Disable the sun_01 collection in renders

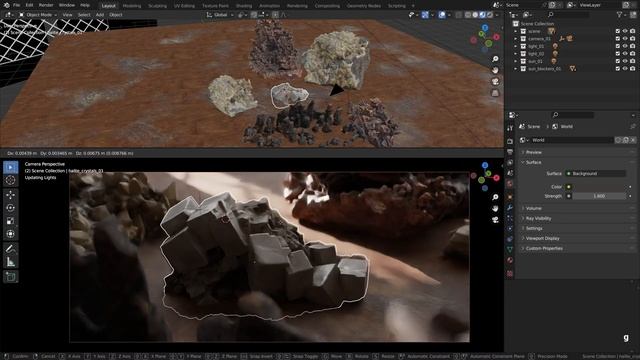point(632,61)
